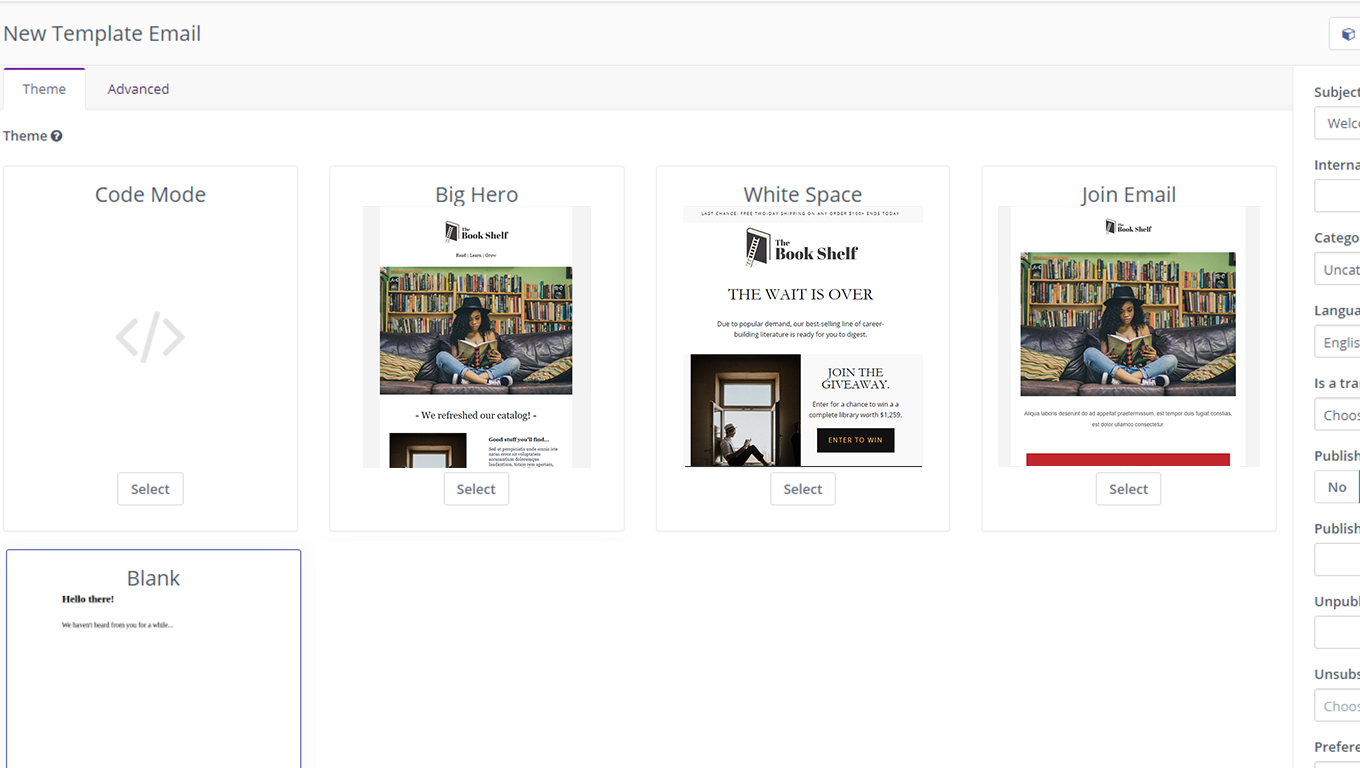The image size is (1360, 768).
Task: Open the Join Email preview thumbnail
Action: point(1129,337)
